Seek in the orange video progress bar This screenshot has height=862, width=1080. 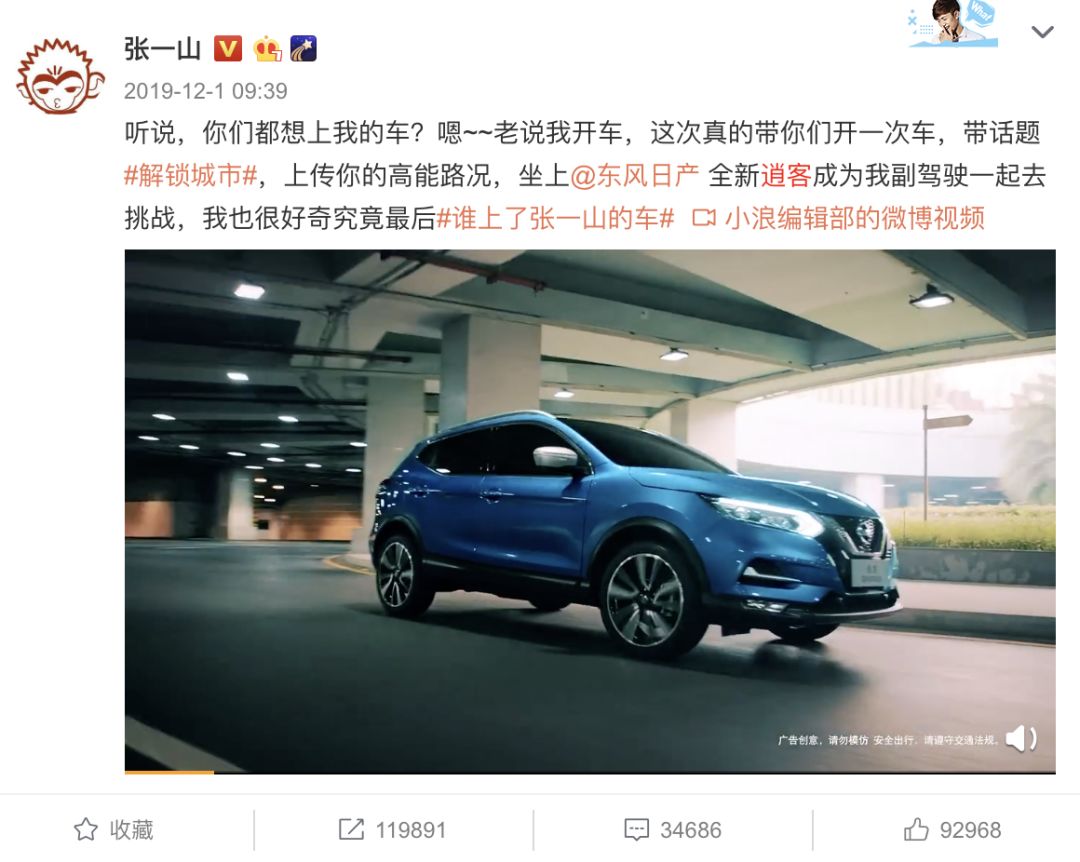(x=590, y=772)
